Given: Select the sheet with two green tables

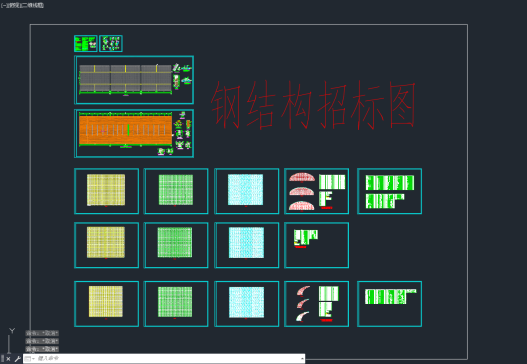Looking at the screenshot, I should click(390, 191).
